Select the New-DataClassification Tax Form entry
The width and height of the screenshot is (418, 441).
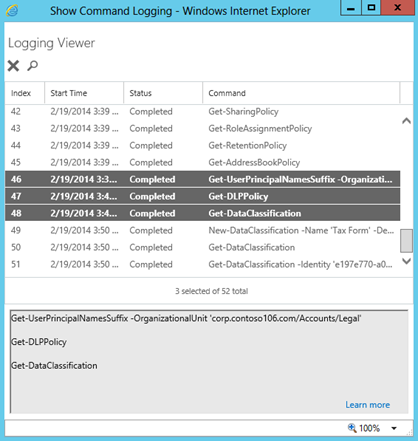[x=203, y=230]
